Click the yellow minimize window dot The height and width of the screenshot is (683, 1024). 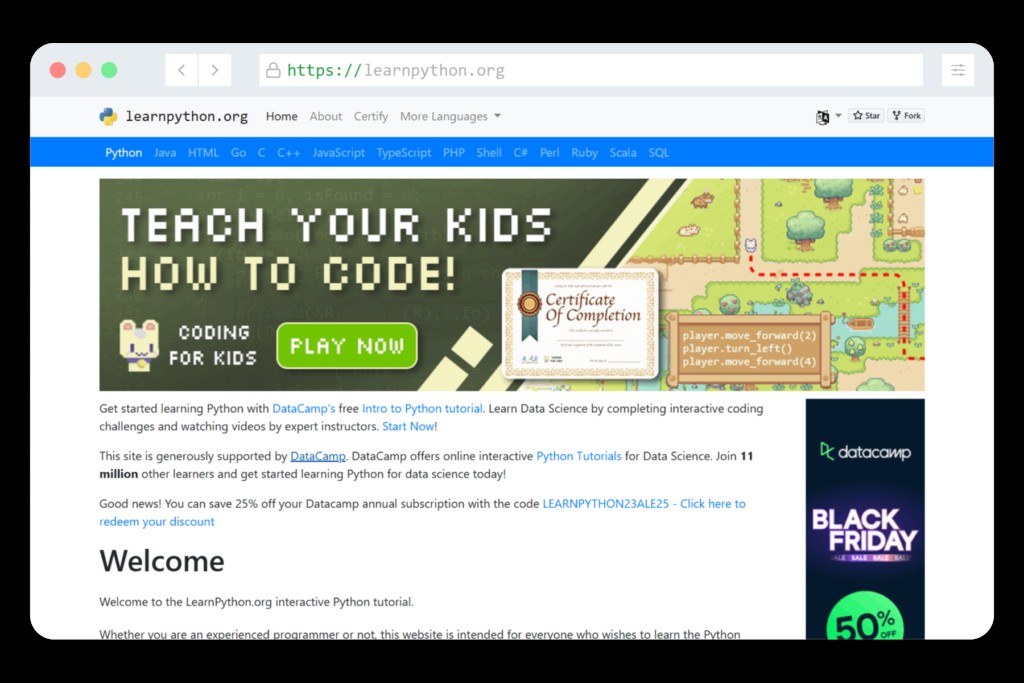point(84,70)
